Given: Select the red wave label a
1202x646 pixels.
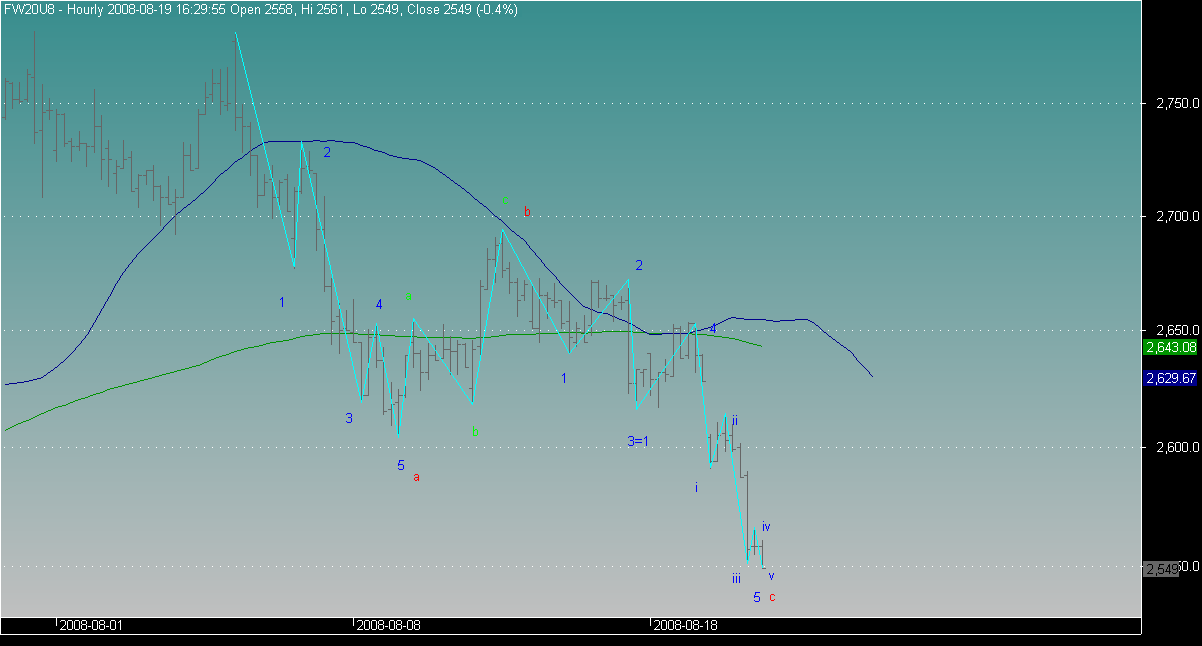Looking at the screenshot, I should tap(417, 477).
